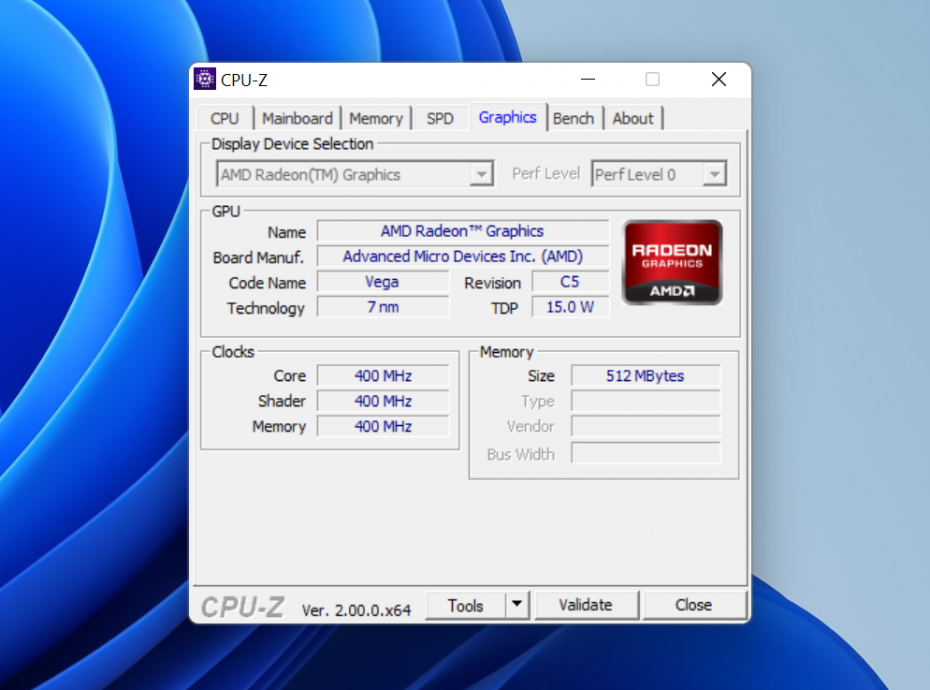Image resolution: width=930 pixels, height=690 pixels.
Task: Click the Shader clock 400 MHz value
Action: tap(383, 401)
